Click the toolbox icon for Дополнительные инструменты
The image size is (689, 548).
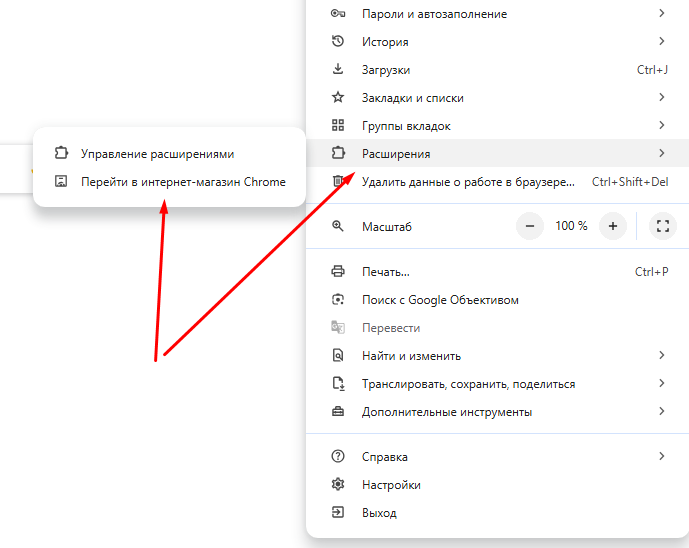[x=337, y=411]
